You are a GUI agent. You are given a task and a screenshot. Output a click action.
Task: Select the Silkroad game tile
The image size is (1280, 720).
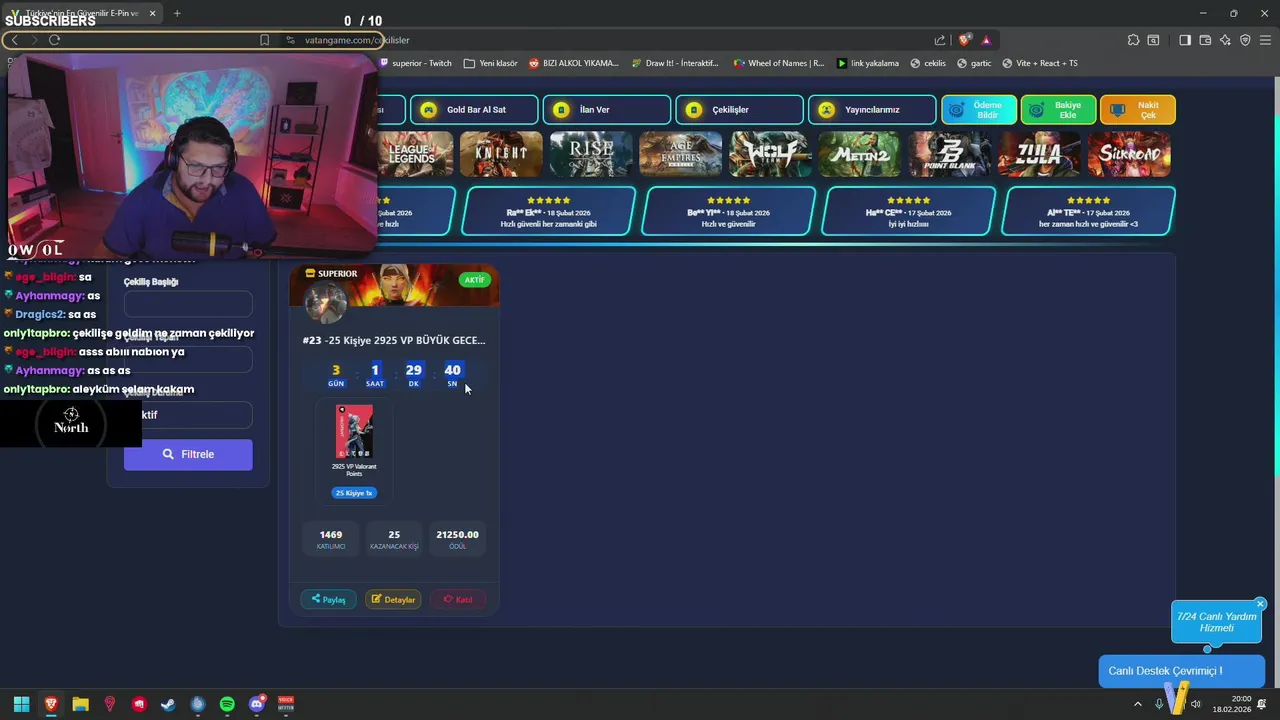(1129, 154)
